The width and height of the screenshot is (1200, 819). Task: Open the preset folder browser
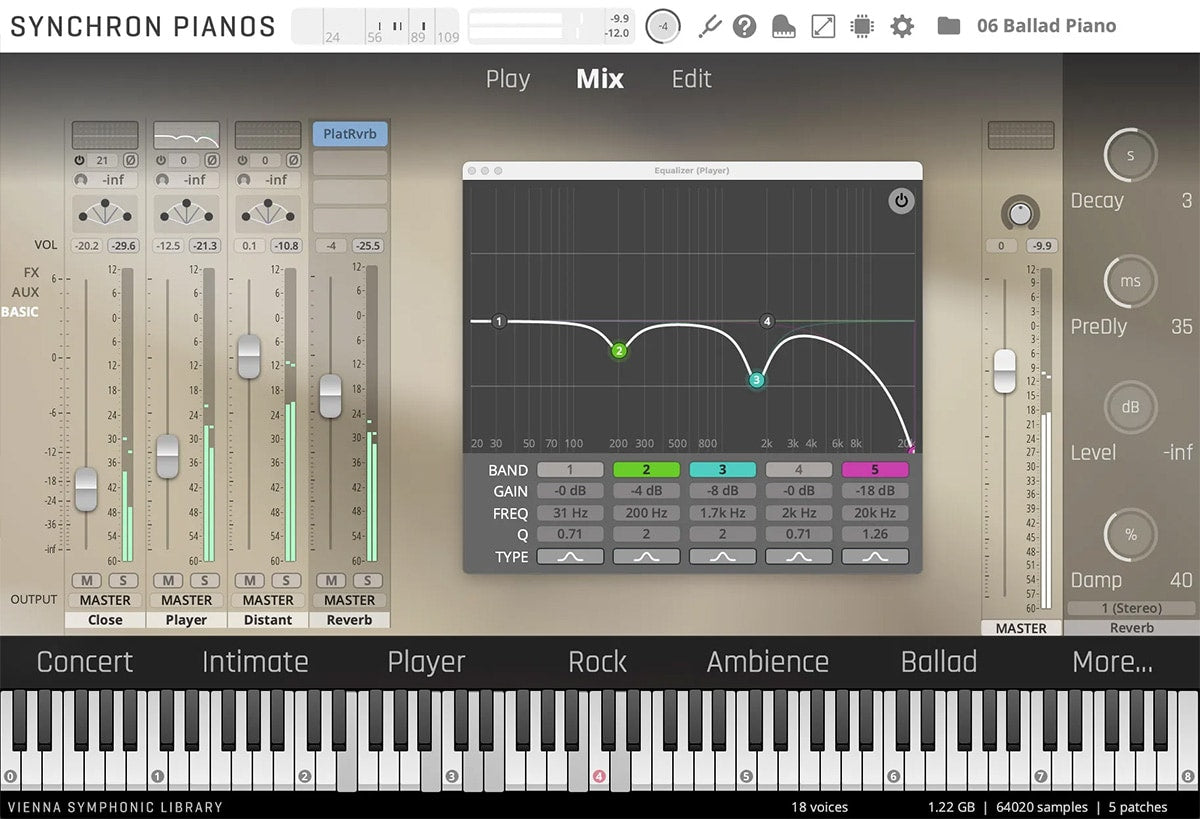[x=948, y=26]
